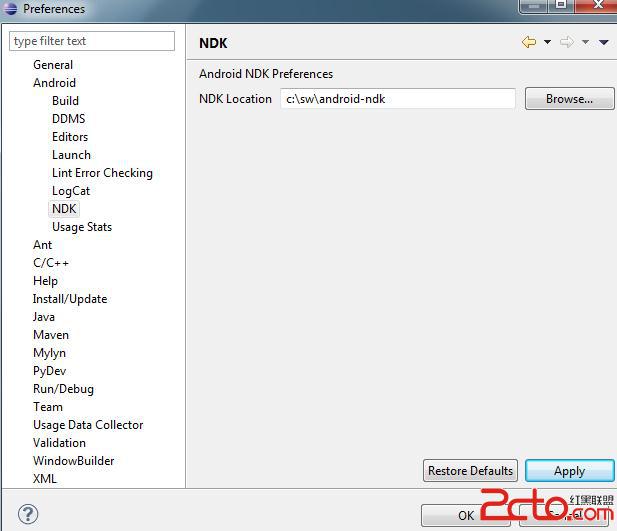Image resolution: width=617 pixels, height=531 pixels.
Task: Select Team preferences category
Action: (48, 407)
